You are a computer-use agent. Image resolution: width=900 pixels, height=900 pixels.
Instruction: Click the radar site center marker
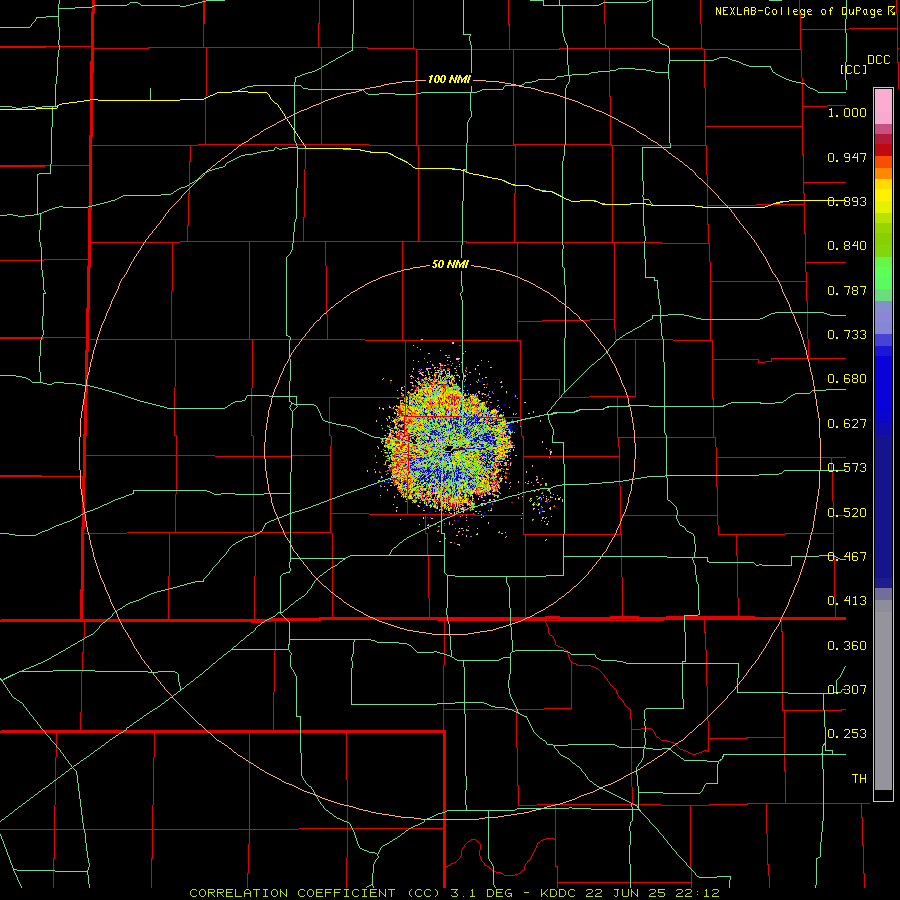[x=450, y=449]
